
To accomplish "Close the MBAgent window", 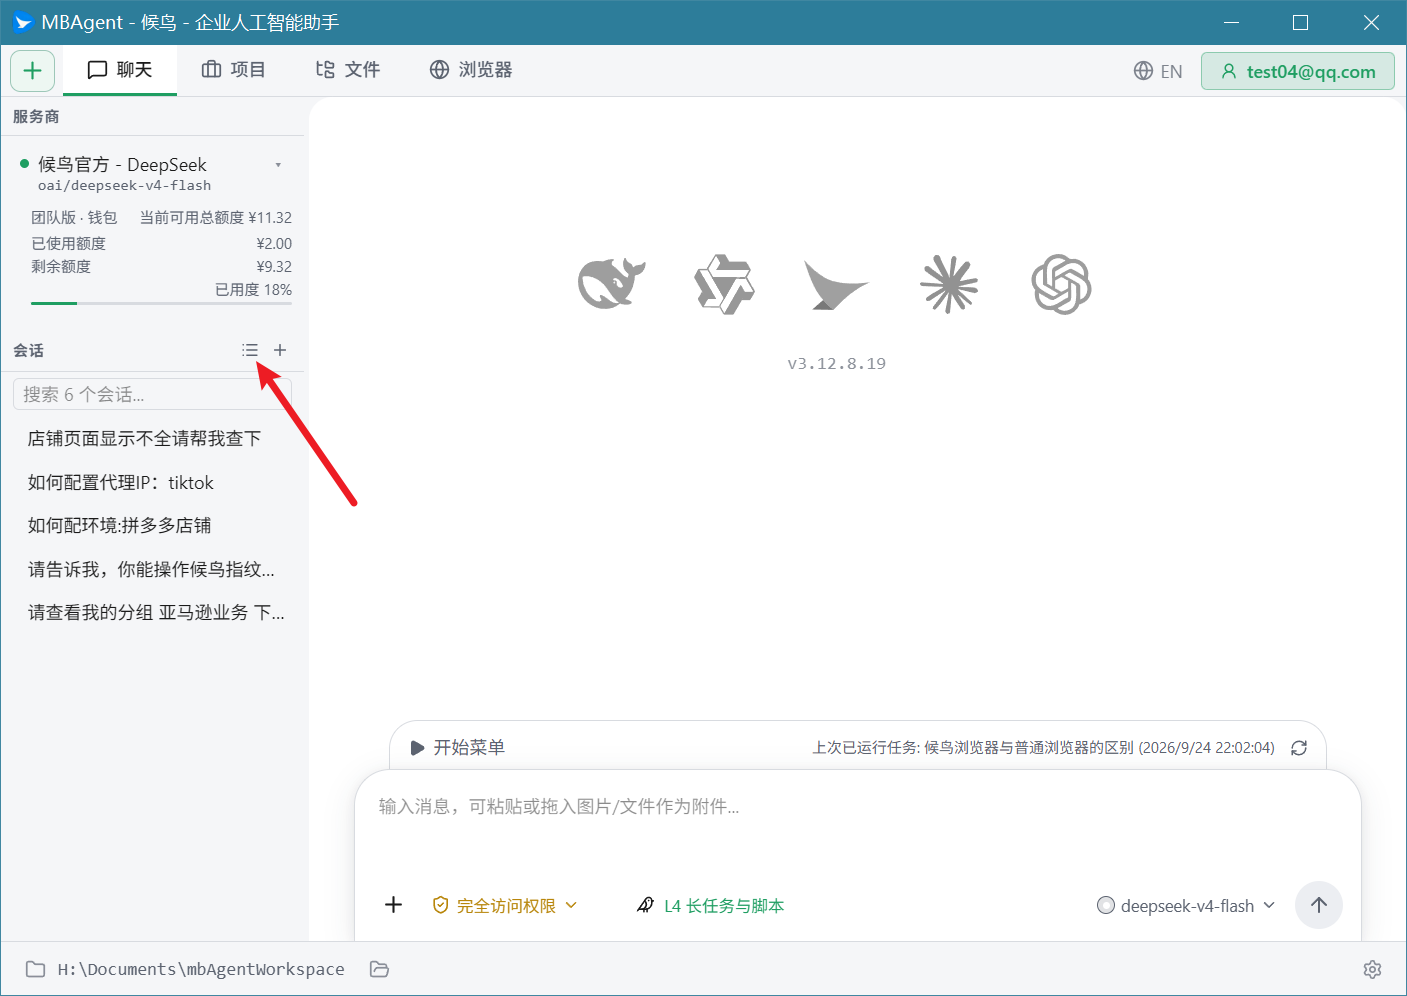I will pos(1371,22).
